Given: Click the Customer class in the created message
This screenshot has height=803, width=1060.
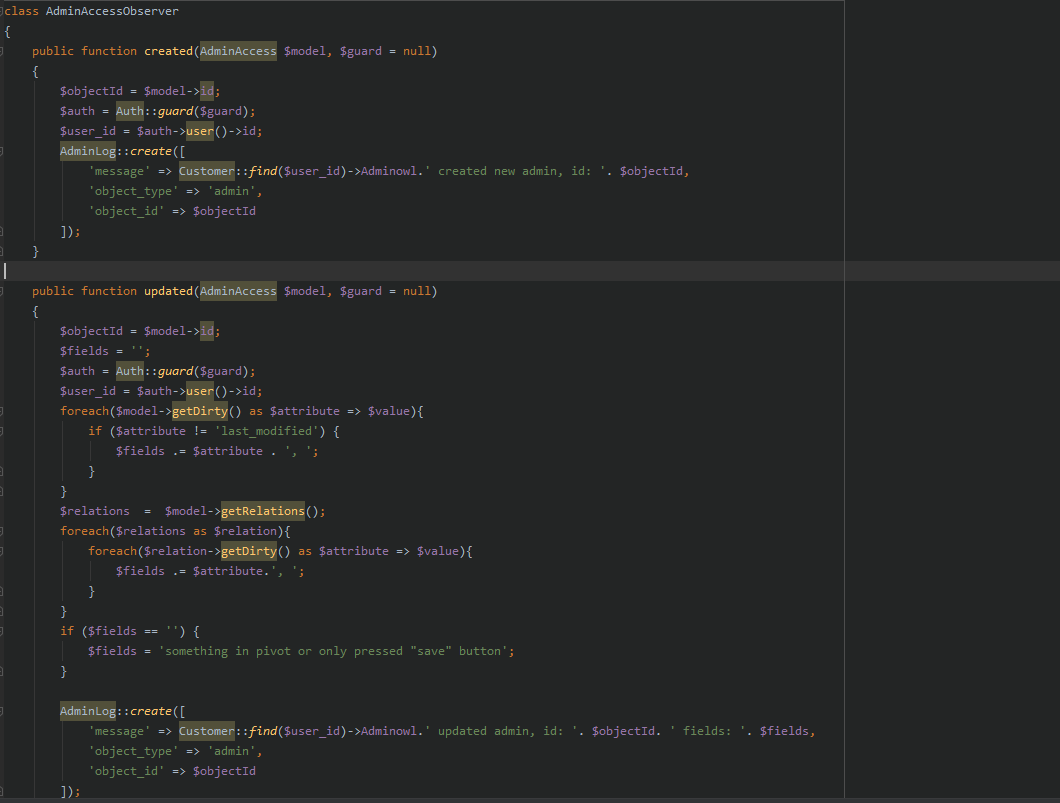Looking at the screenshot, I should [206, 171].
